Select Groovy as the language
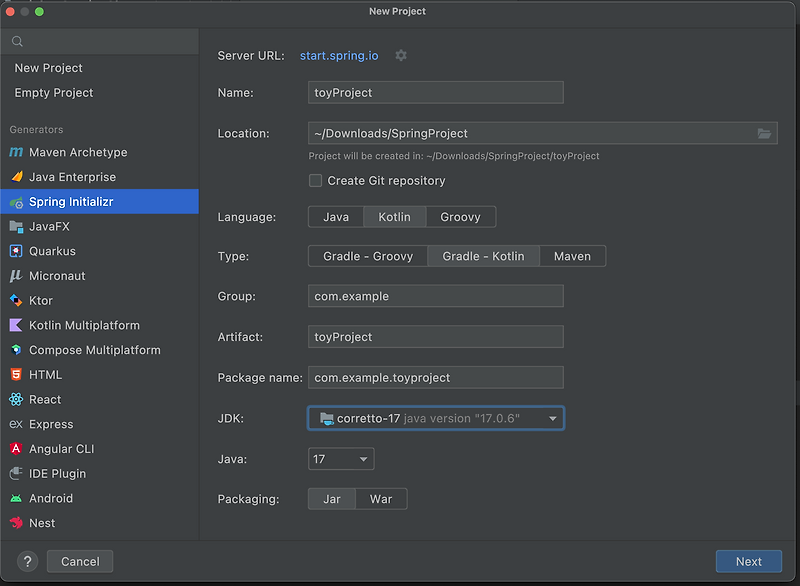Image resolution: width=800 pixels, height=586 pixels. pos(461,216)
